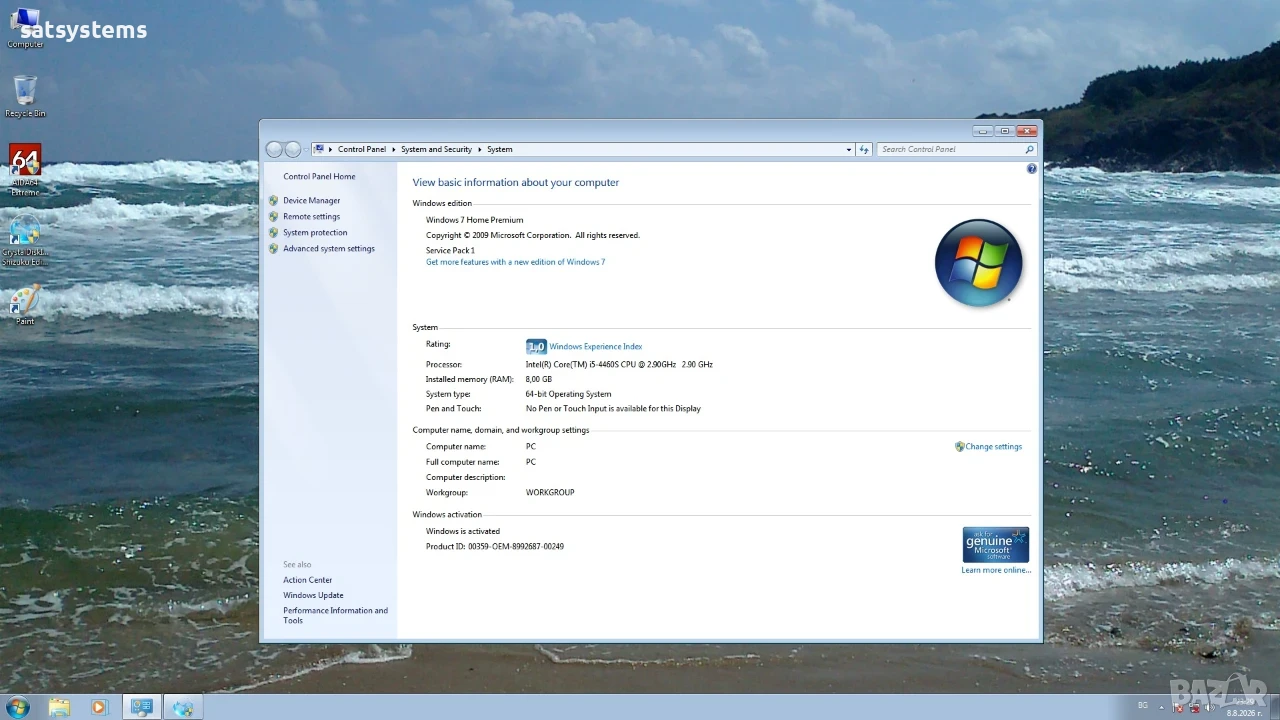
Task: Expand the arrow after Control Panel breadcrumb
Action: [394, 149]
